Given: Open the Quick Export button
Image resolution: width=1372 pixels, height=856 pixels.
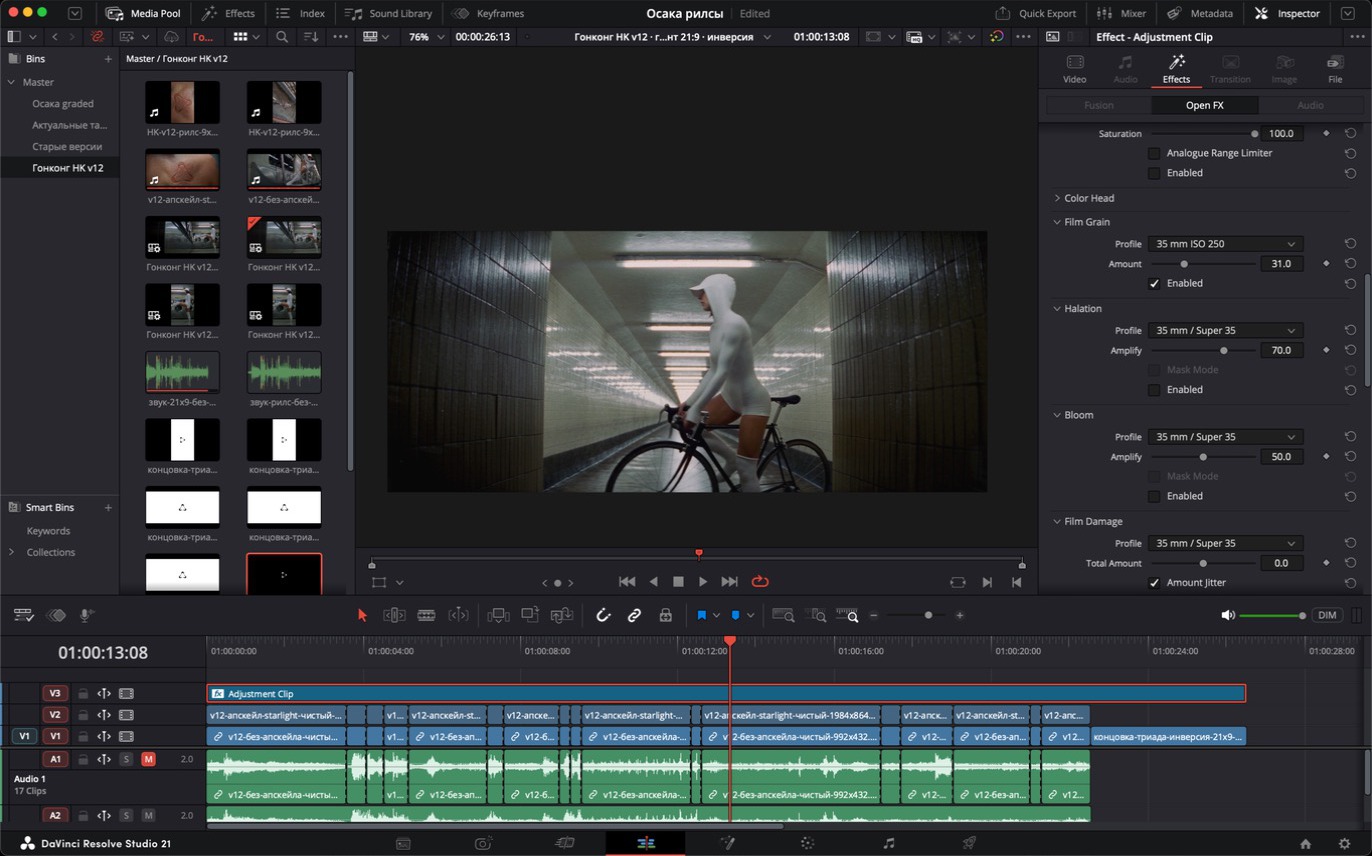Looking at the screenshot, I should [x=1036, y=13].
